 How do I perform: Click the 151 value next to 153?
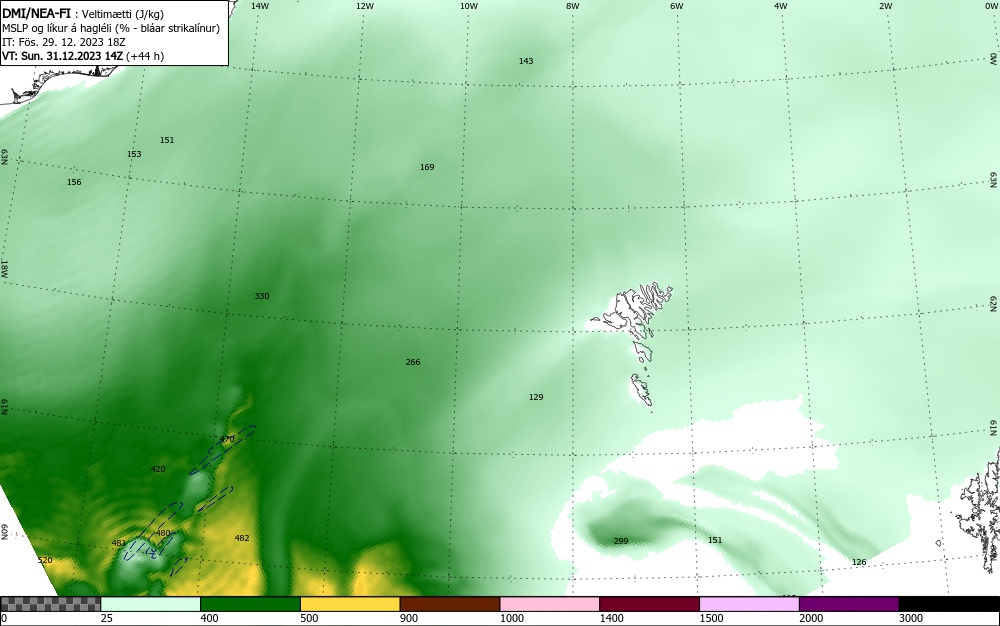[167, 140]
